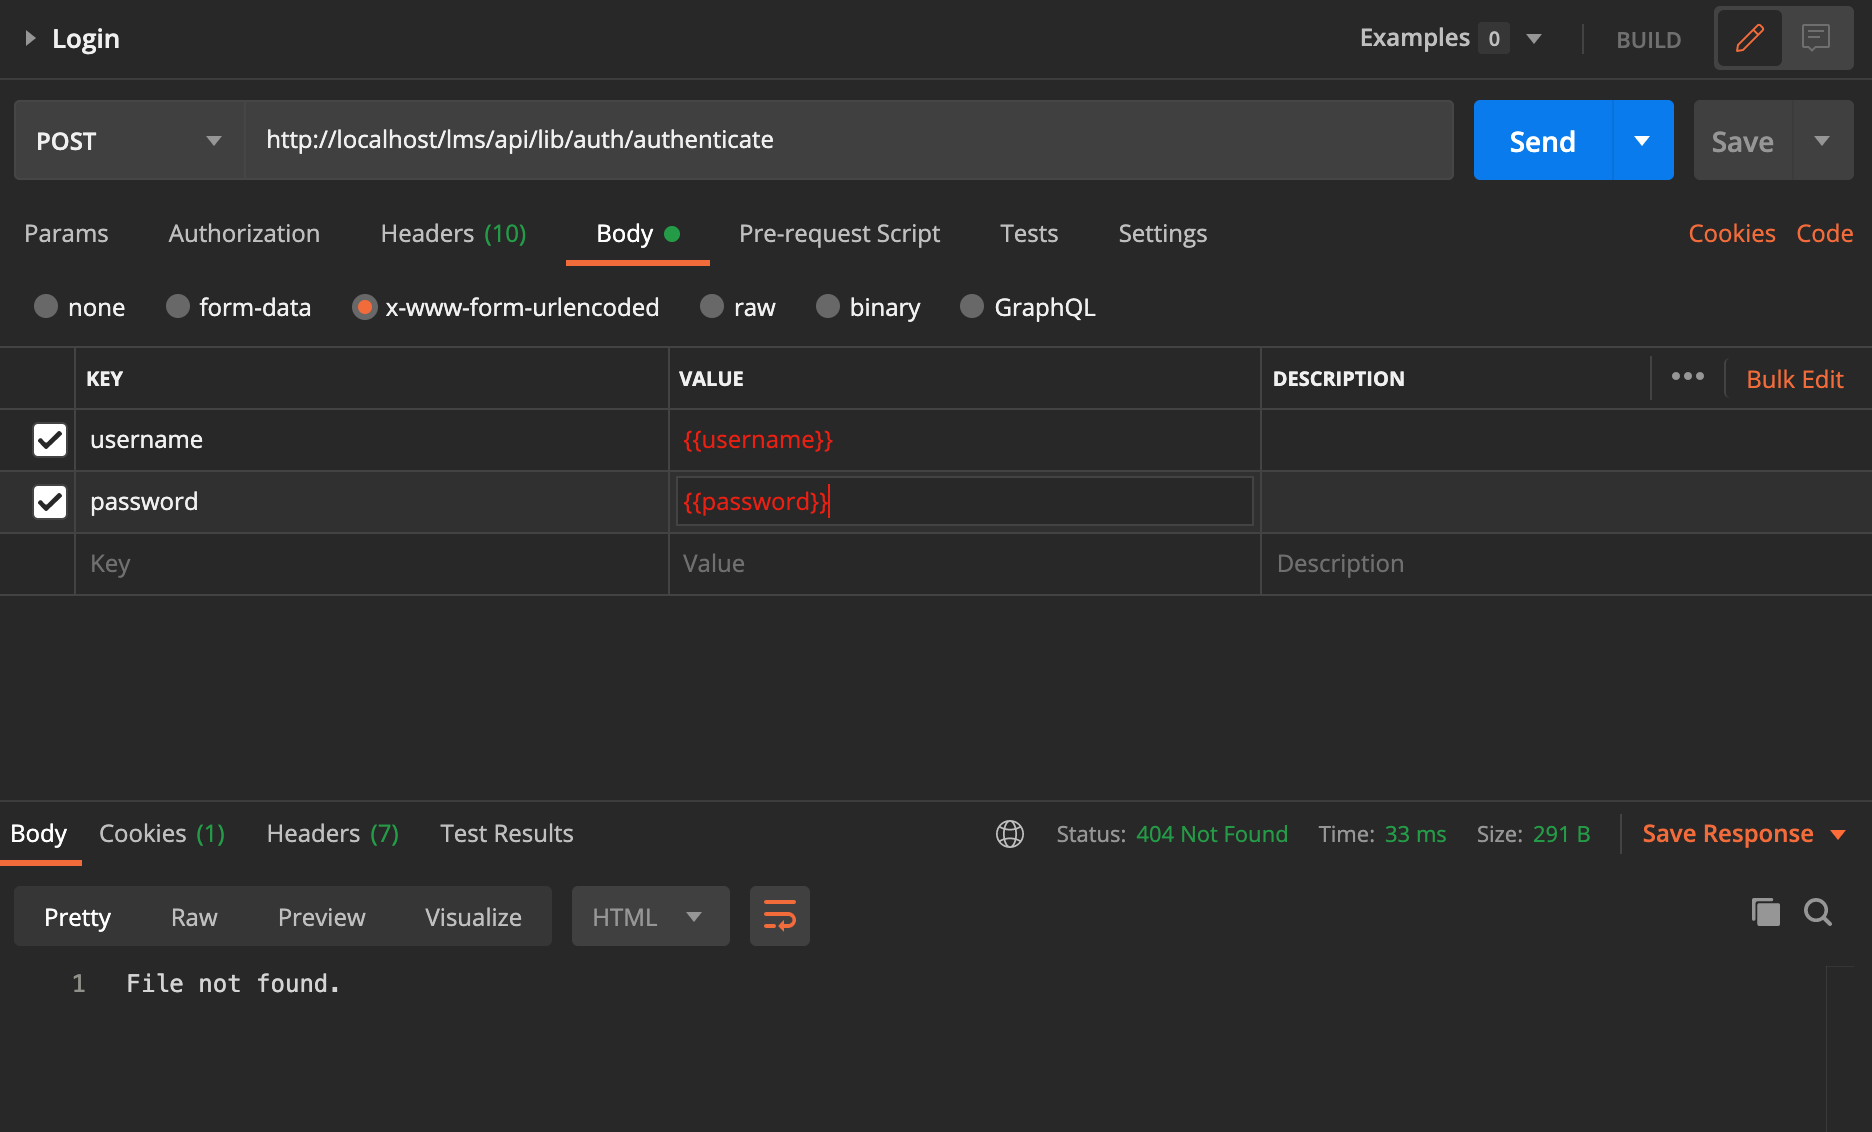Open the HTML format dropdown
The height and width of the screenshot is (1132, 1872).
[650, 917]
